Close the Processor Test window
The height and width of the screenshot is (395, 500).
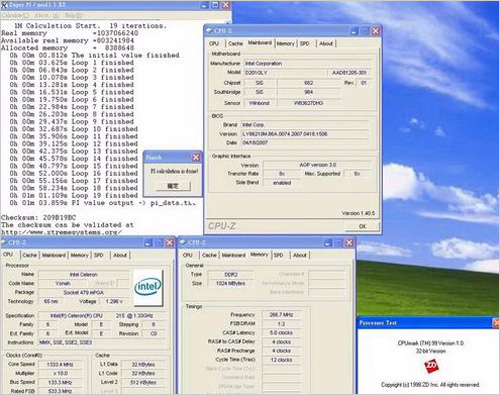(496, 323)
